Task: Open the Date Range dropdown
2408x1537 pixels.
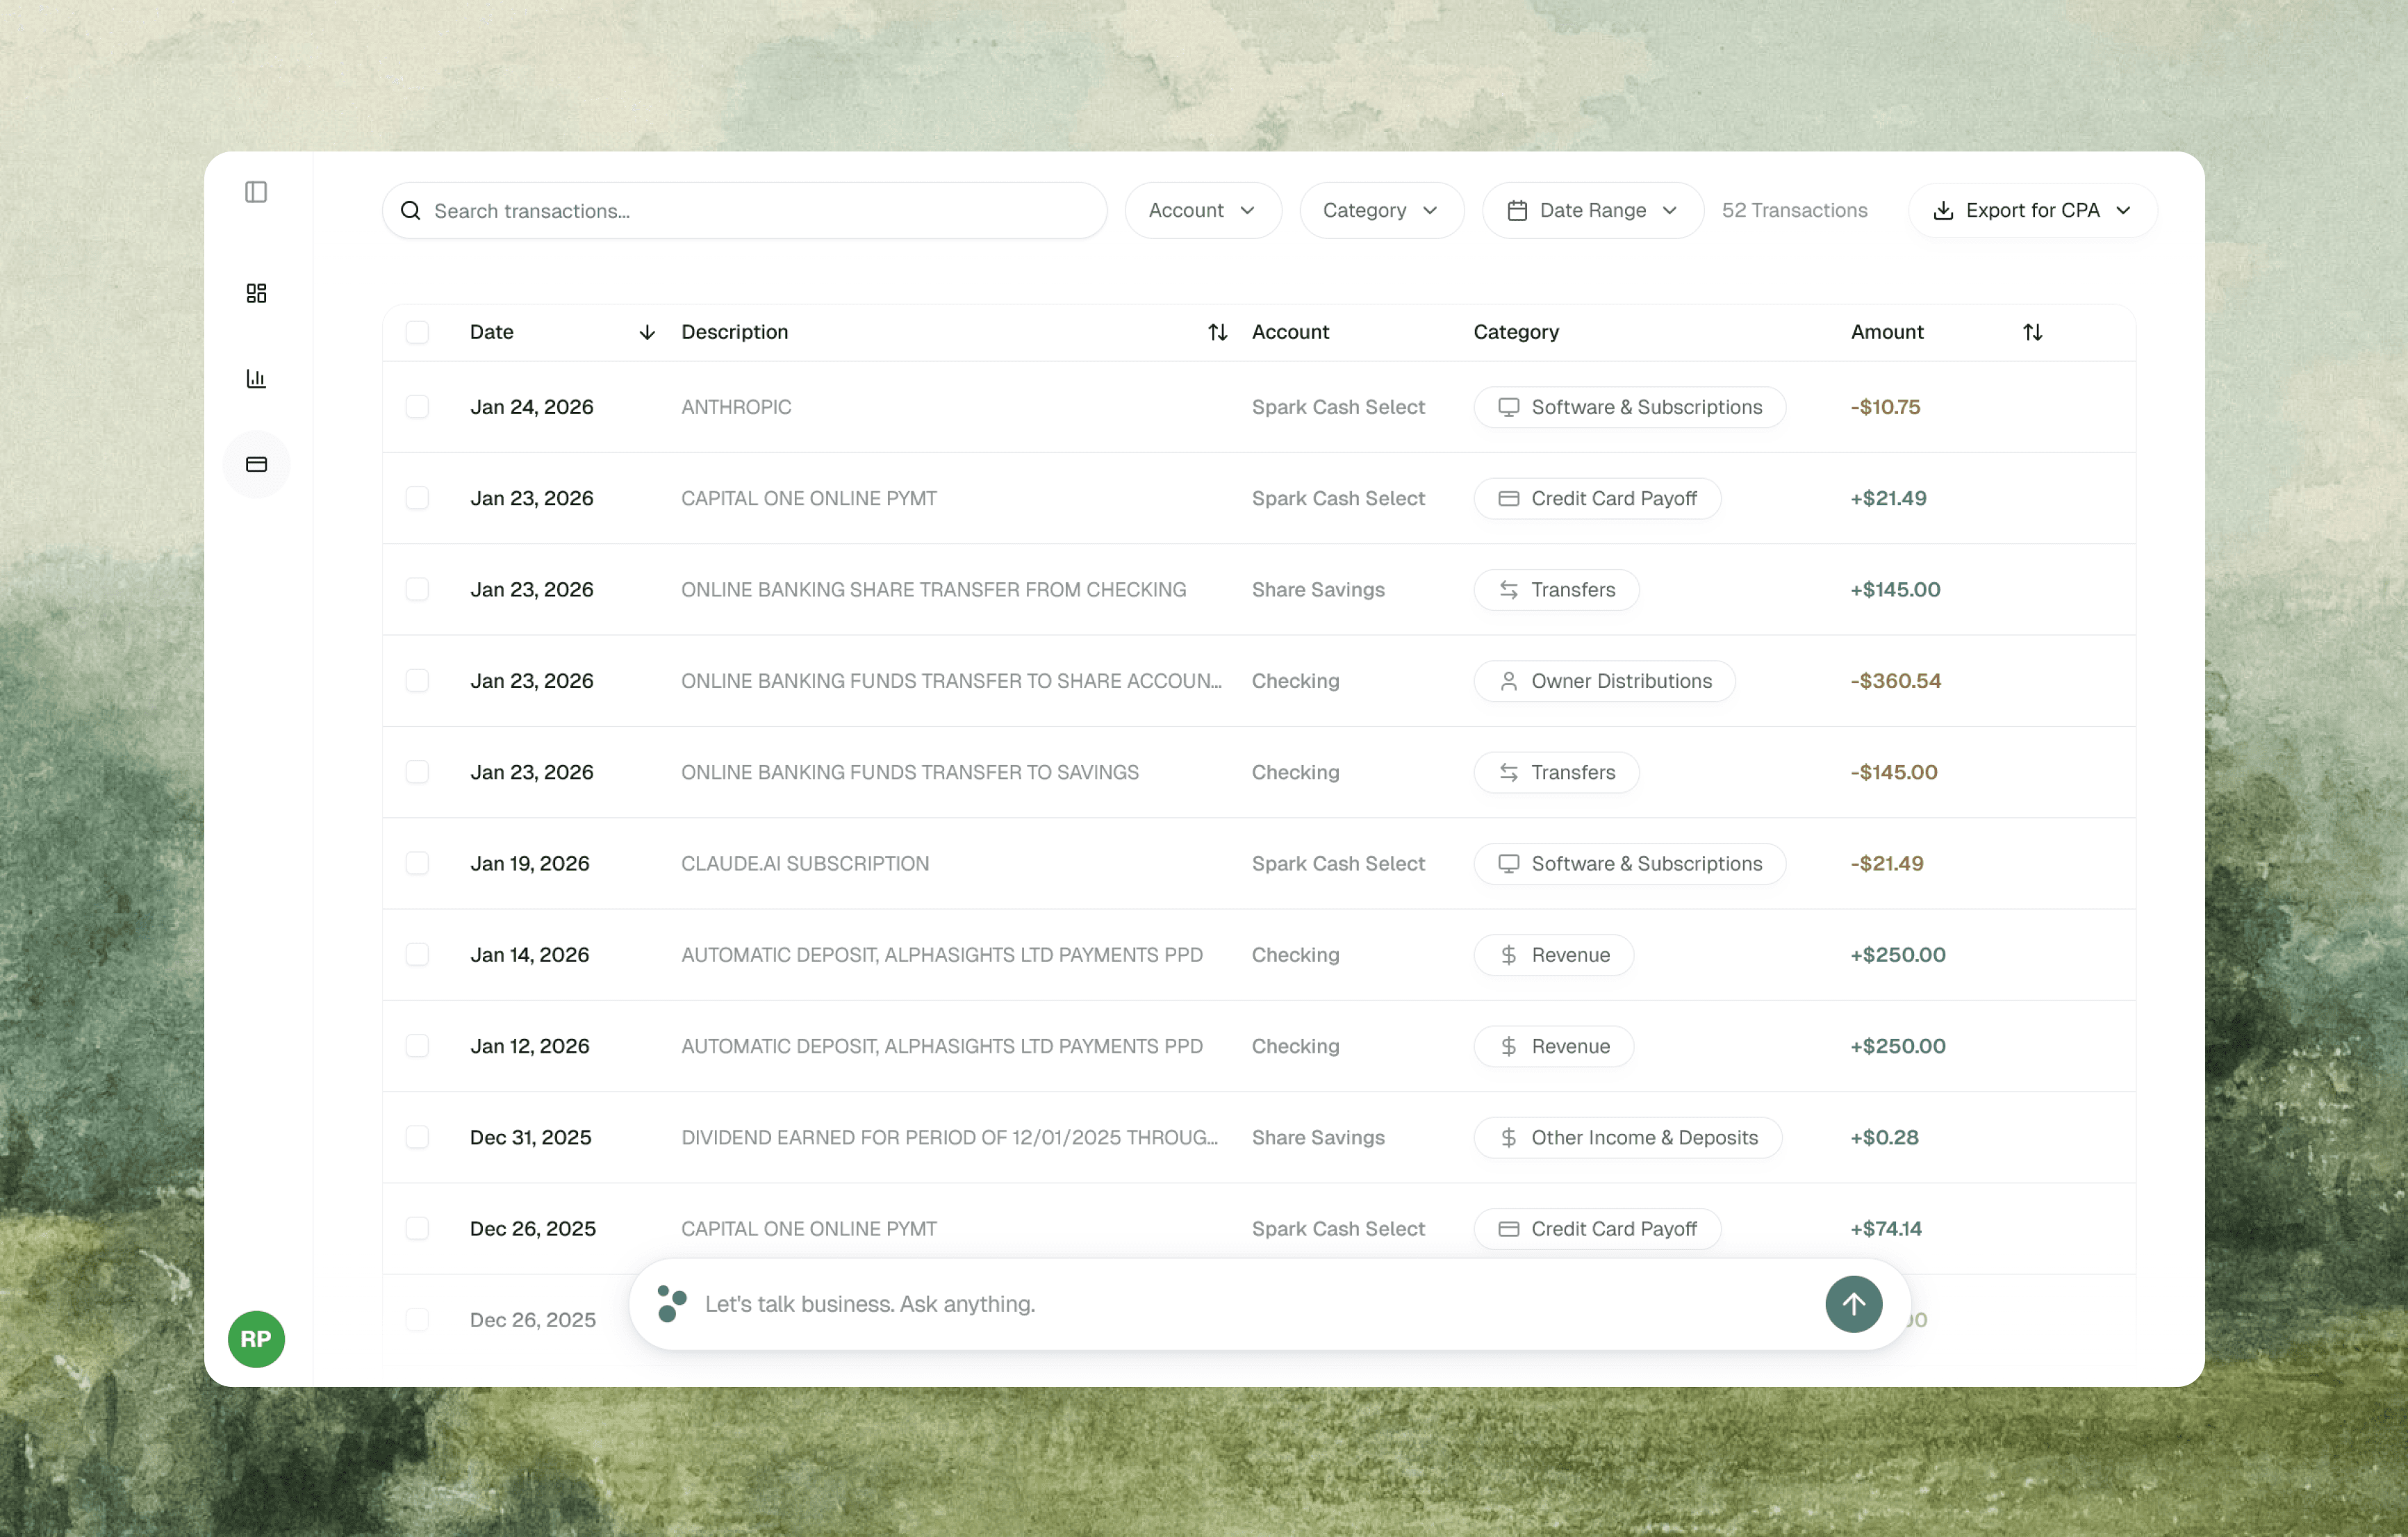Action: [1592, 211]
